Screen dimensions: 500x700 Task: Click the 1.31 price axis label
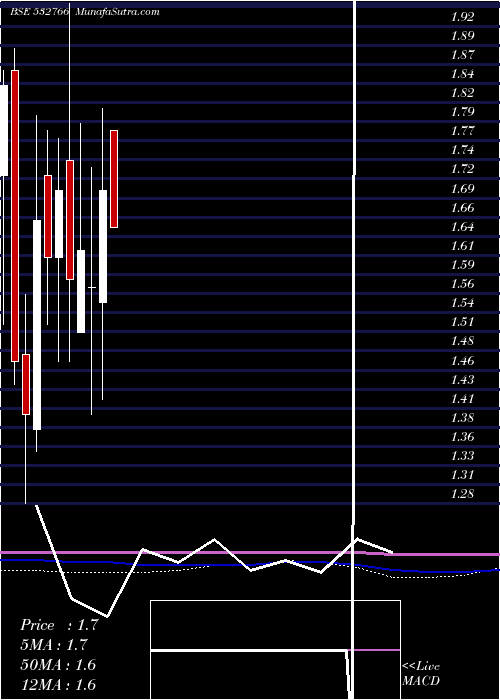[462, 475]
